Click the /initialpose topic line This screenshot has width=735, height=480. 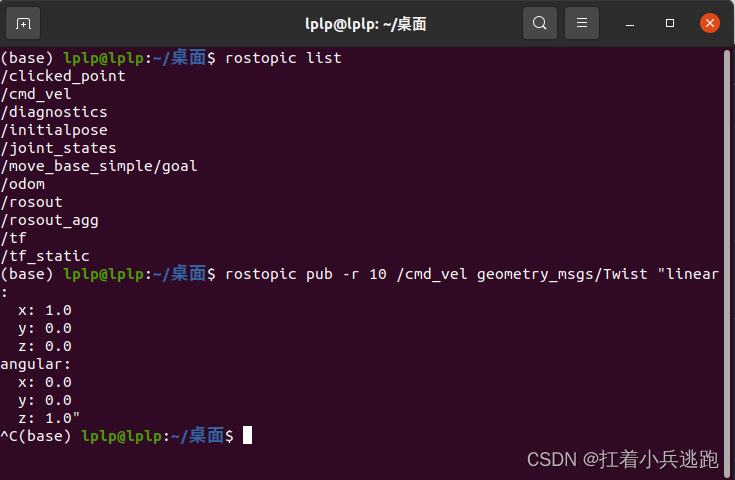pos(54,130)
